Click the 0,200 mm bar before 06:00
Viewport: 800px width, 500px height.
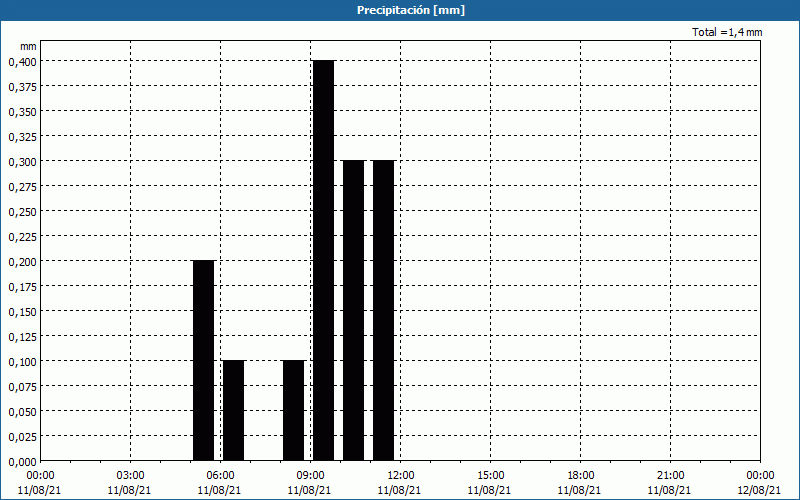[204, 360]
